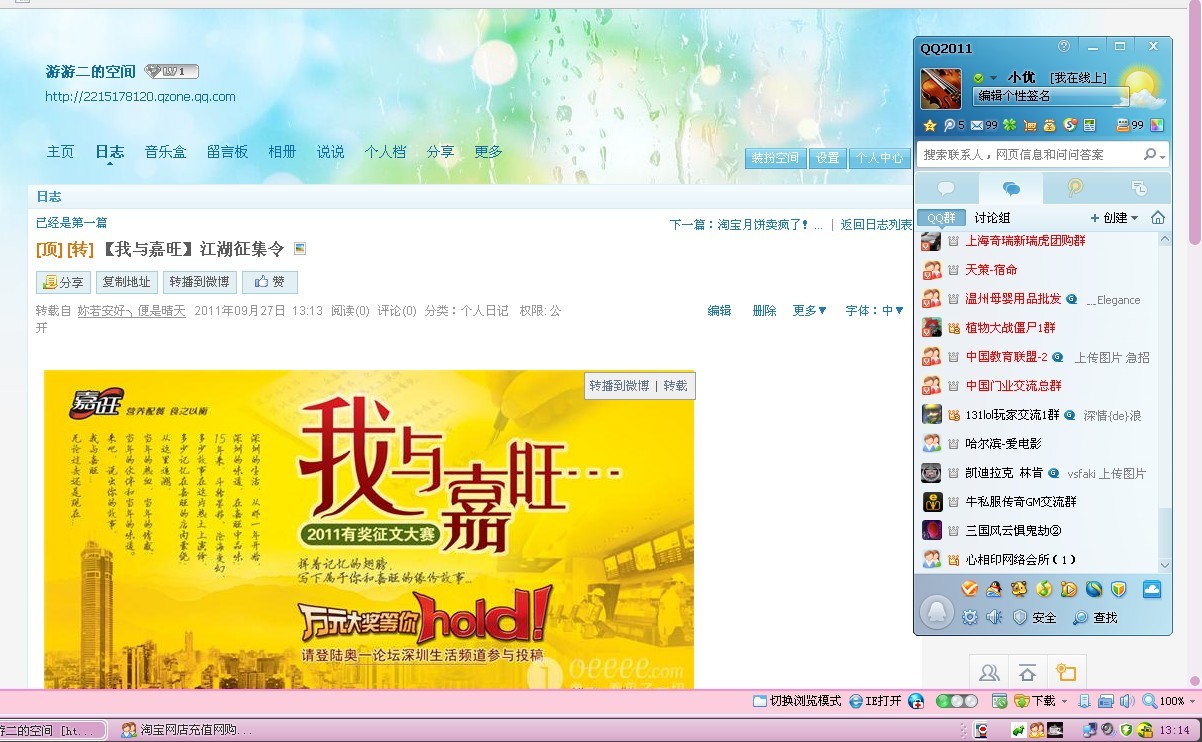
Task: Open the 相册 navigation item
Action: (282, 152)
